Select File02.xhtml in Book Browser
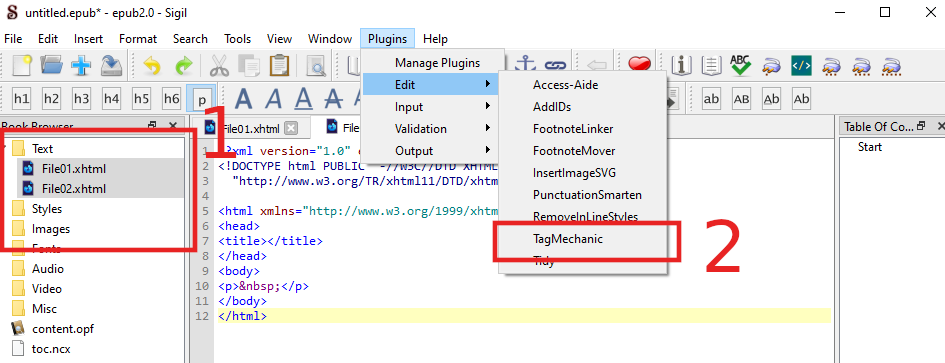 pos(74,189)
